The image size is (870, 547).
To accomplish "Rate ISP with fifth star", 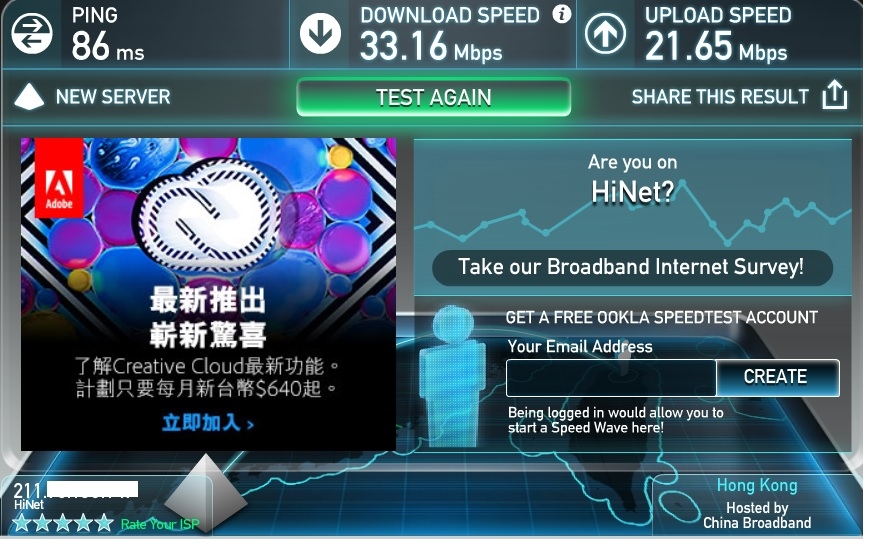I will 104,523.
